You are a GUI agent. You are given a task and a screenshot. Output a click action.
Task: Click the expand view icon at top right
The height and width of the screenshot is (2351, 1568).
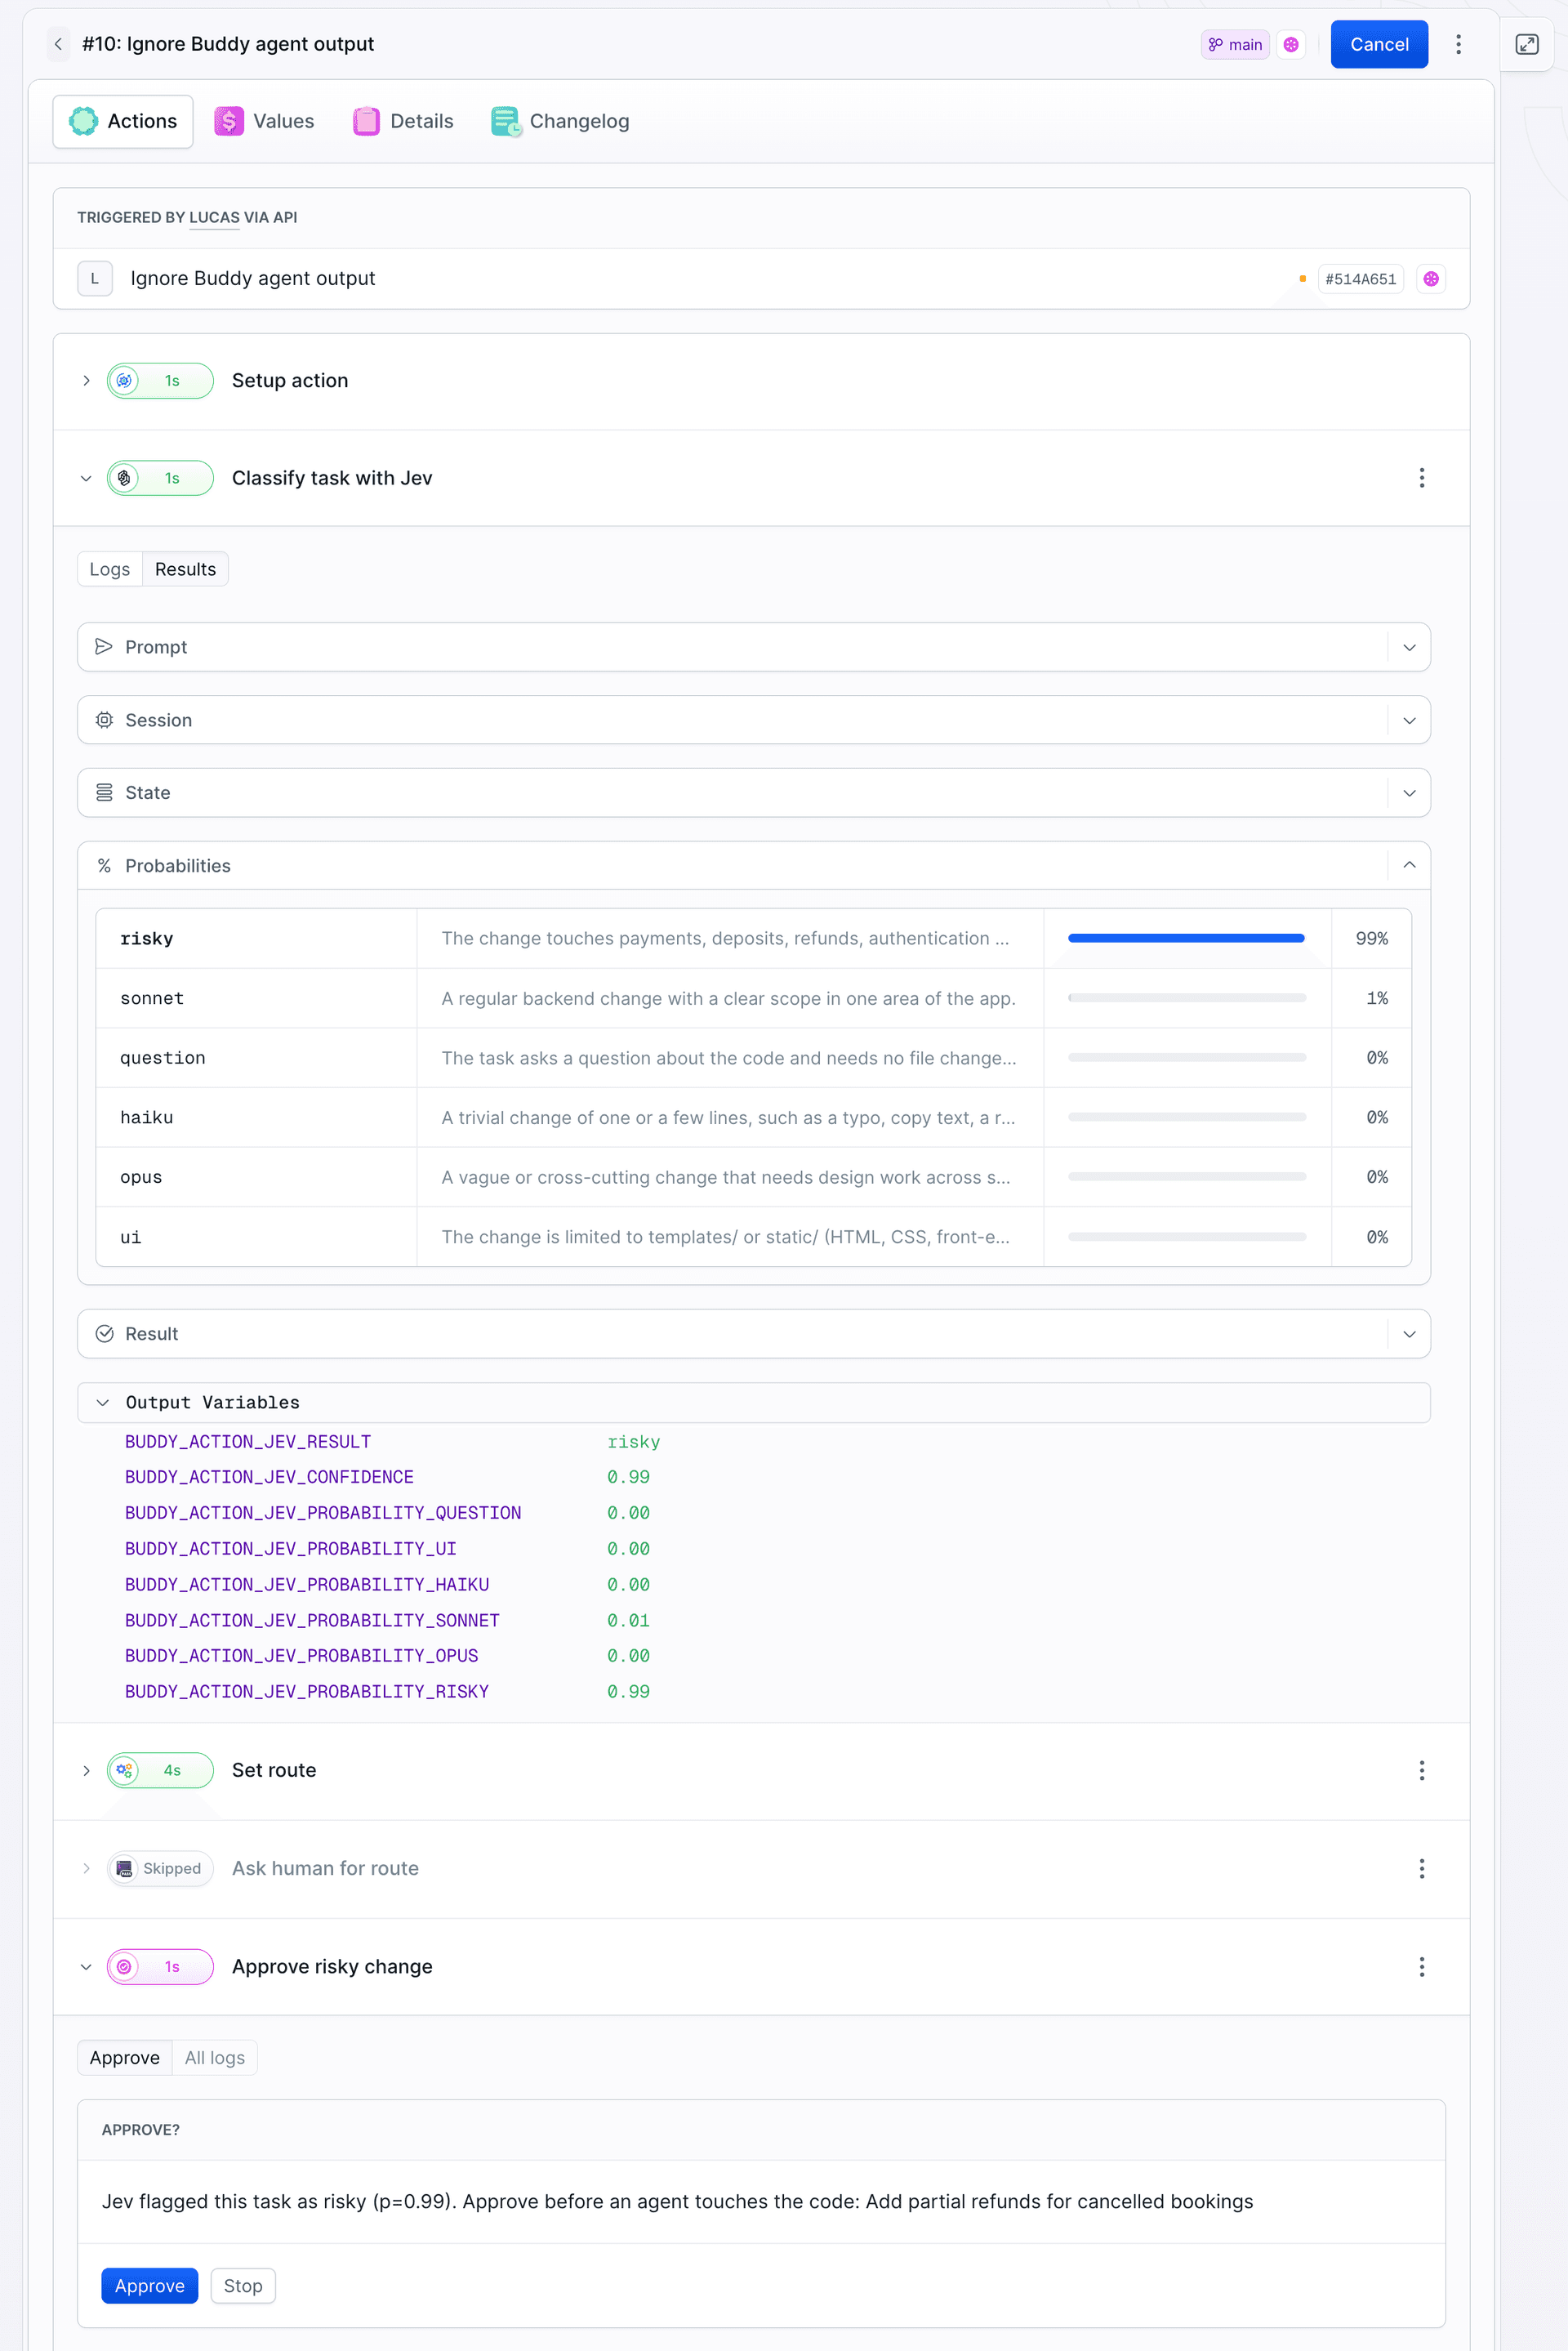pos(1526,44)
